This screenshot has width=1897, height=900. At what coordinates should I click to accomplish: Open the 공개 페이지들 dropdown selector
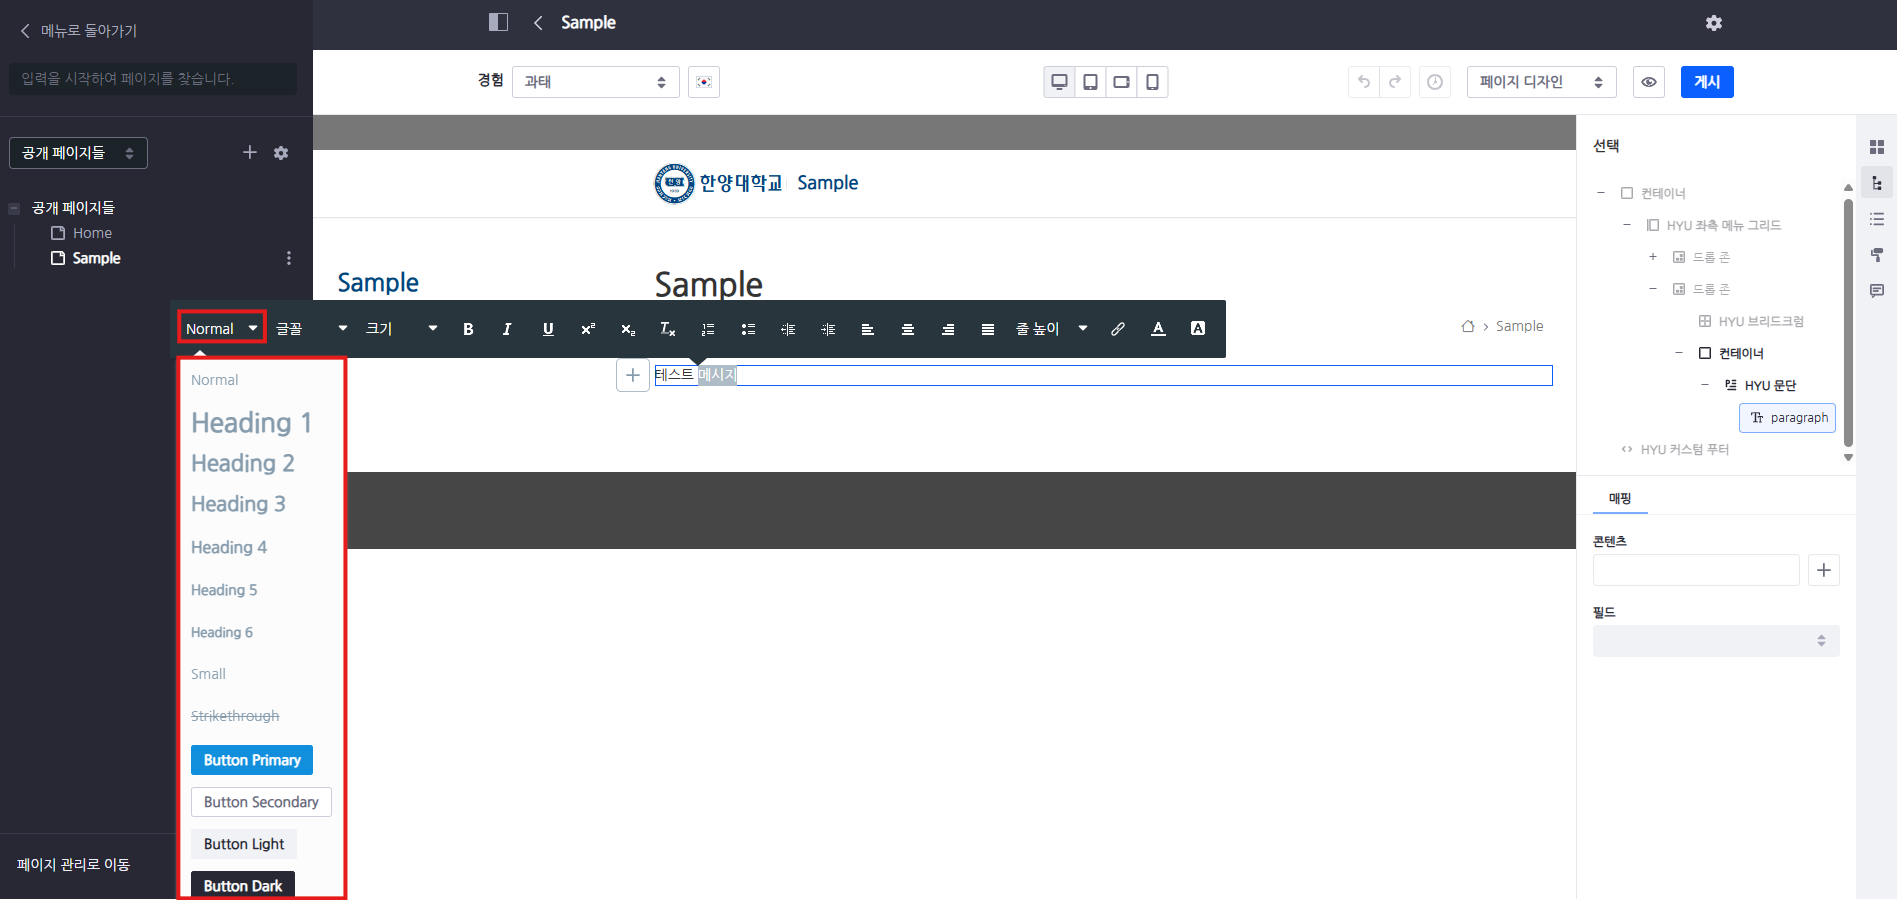click(78, 153)
